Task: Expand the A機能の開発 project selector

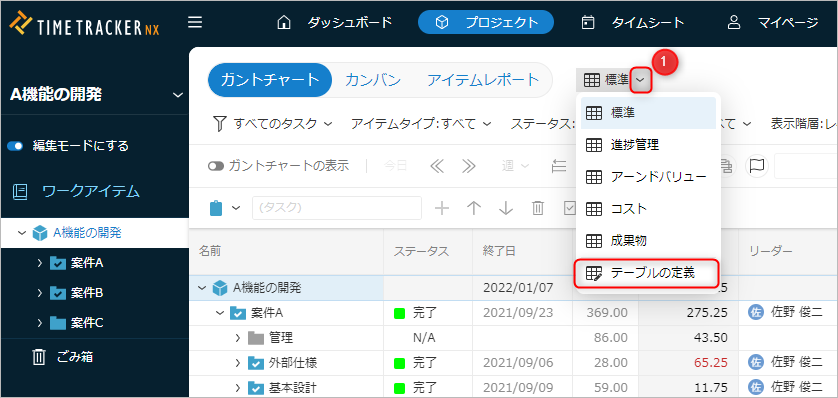Action: click(178, 96)
